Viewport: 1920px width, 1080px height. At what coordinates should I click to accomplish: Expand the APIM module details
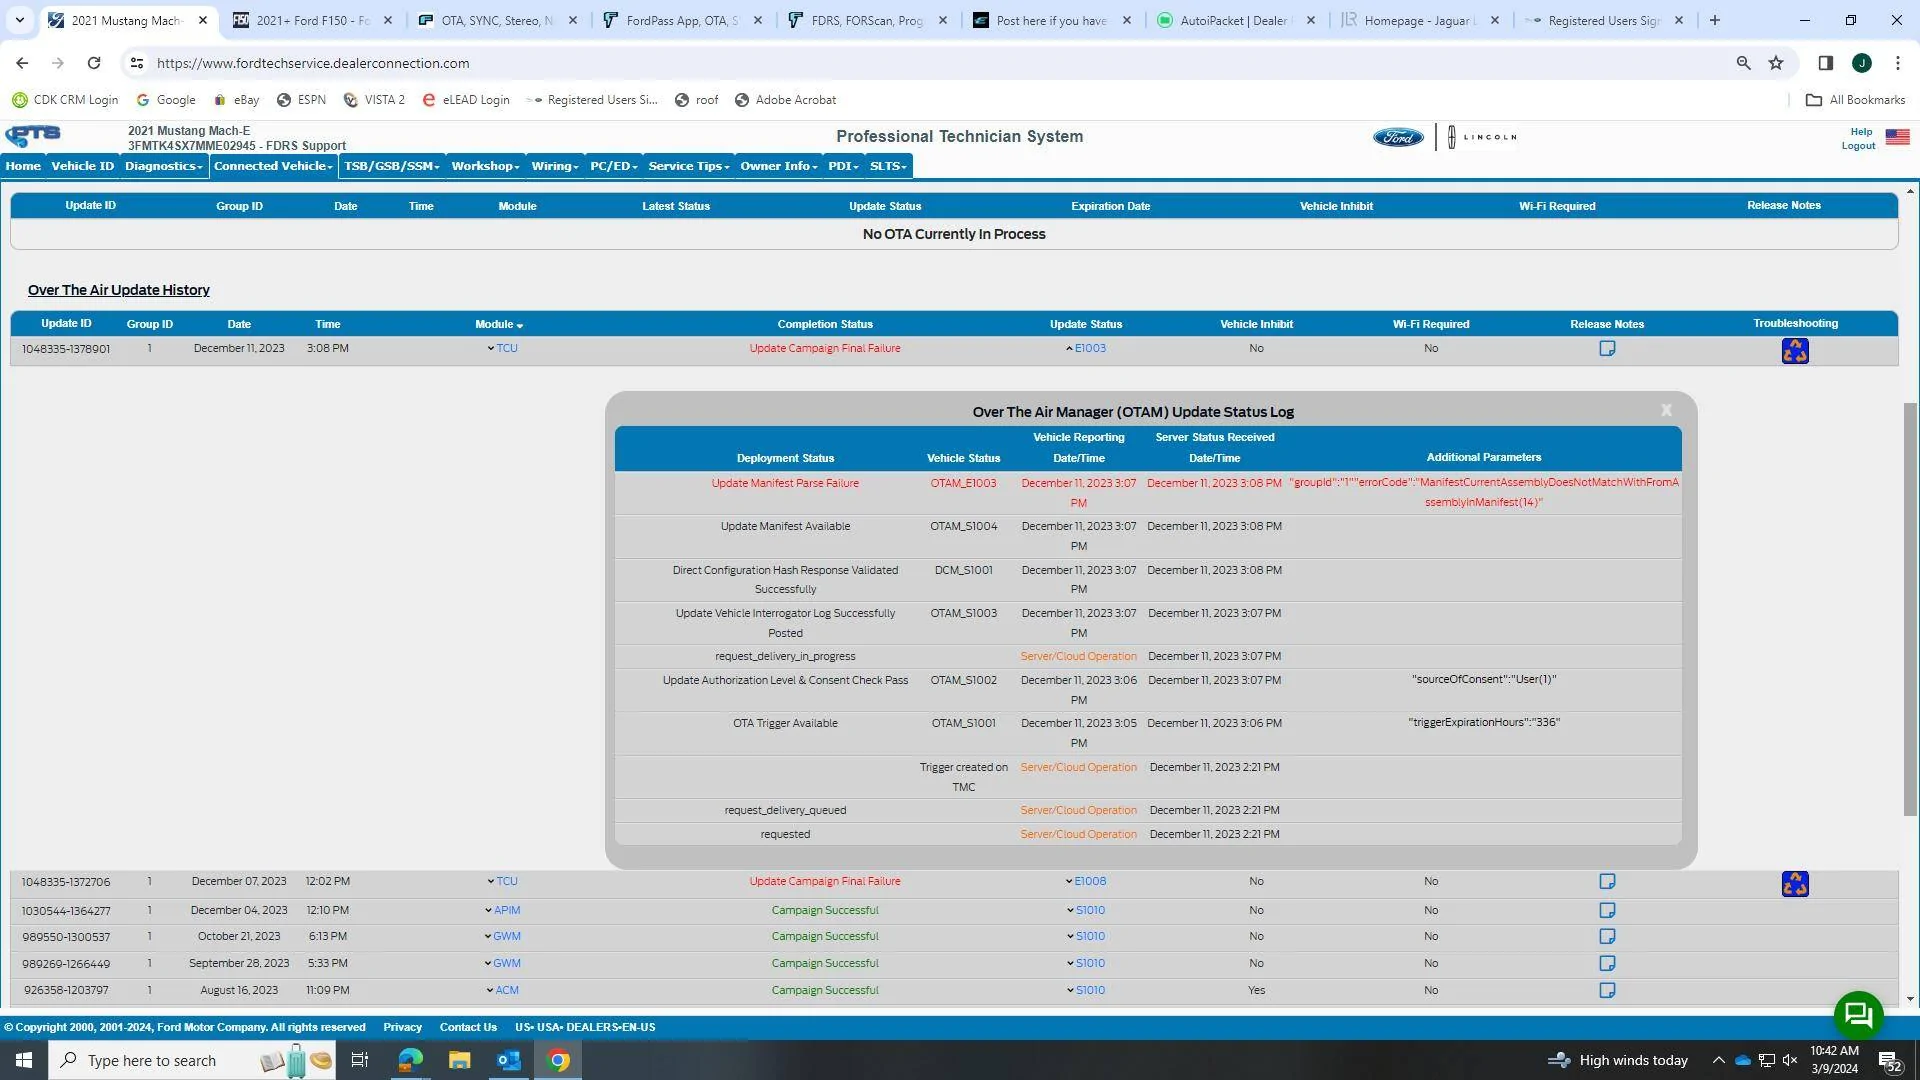coord(502,911)
